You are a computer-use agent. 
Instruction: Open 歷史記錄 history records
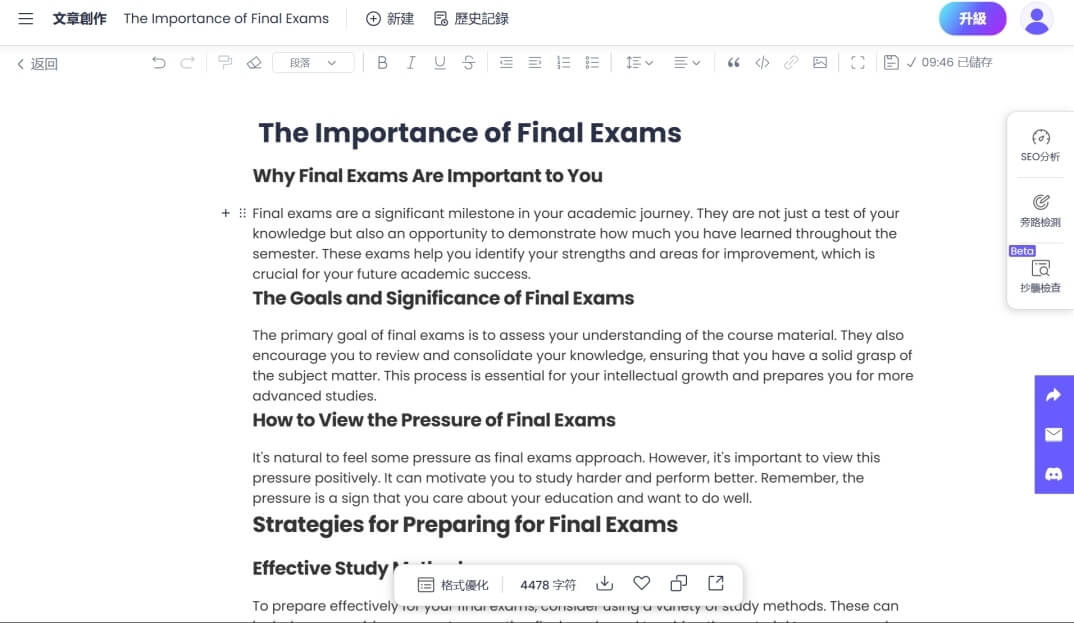point(471,18)
